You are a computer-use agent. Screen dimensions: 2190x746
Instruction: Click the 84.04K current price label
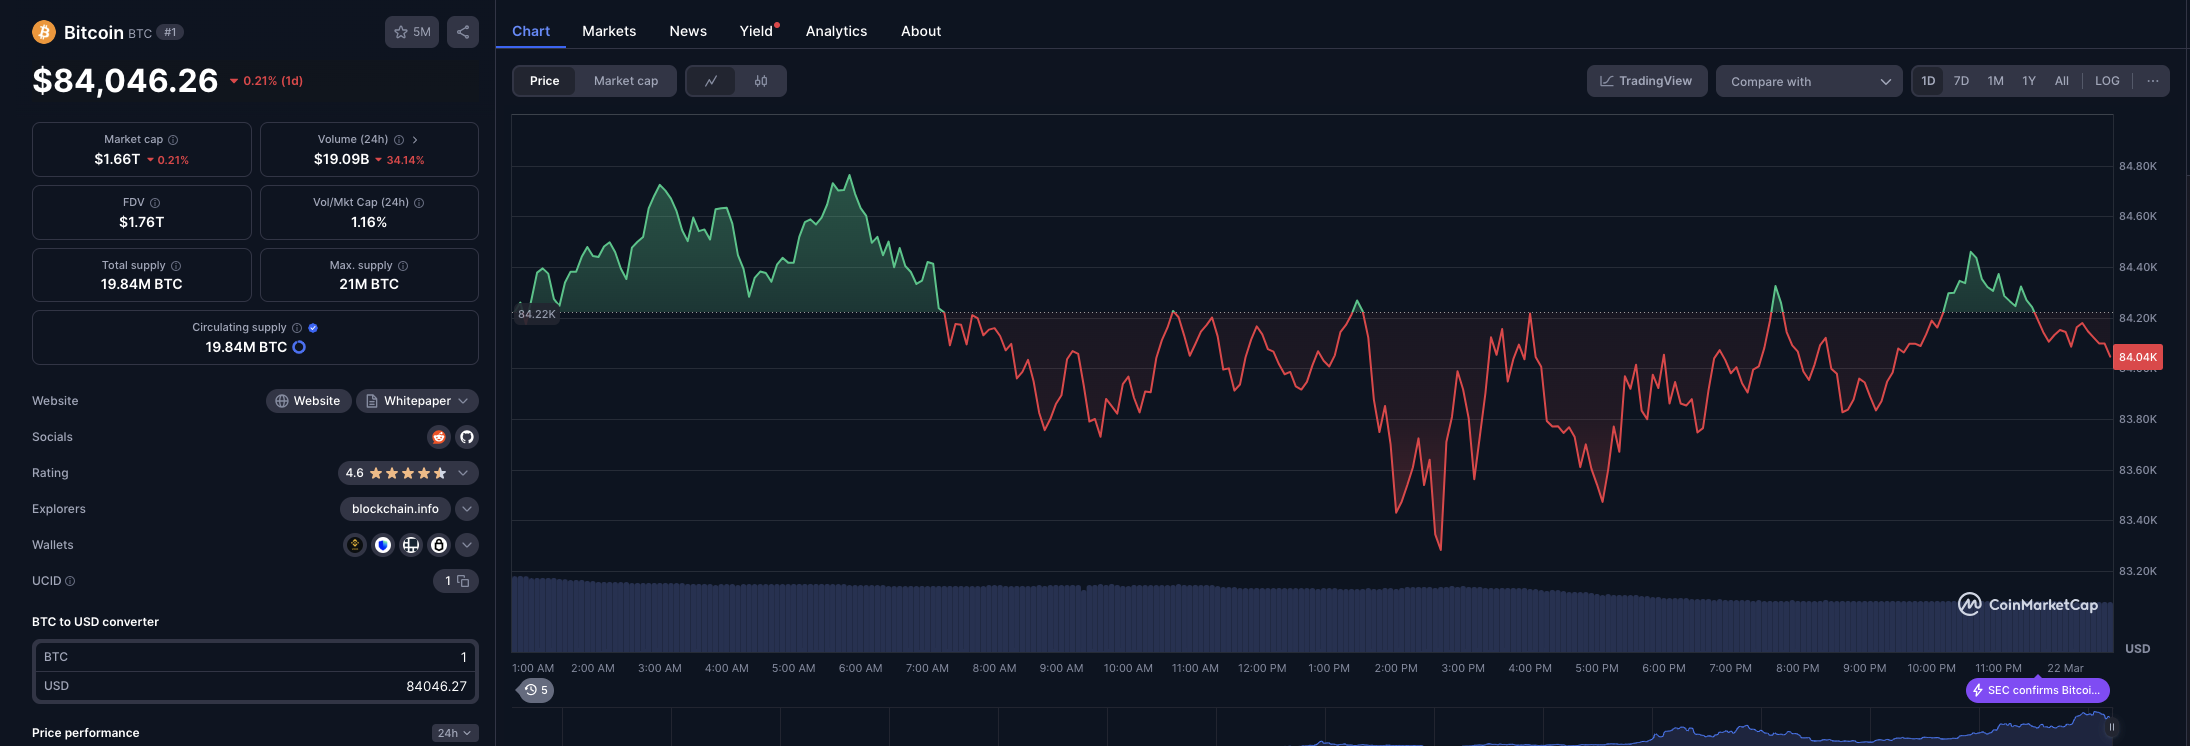(x=2138, y=357)
